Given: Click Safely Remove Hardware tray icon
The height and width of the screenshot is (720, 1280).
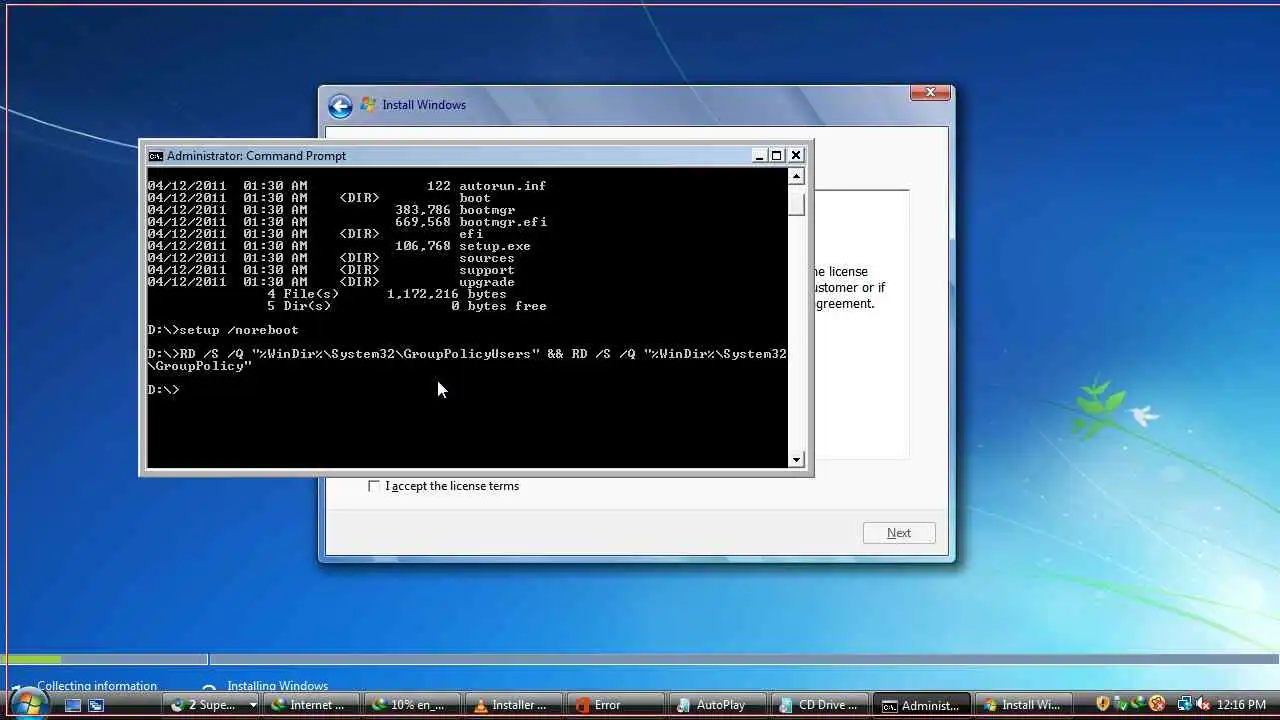Looking at the screenshot, I should [1121, 704].
